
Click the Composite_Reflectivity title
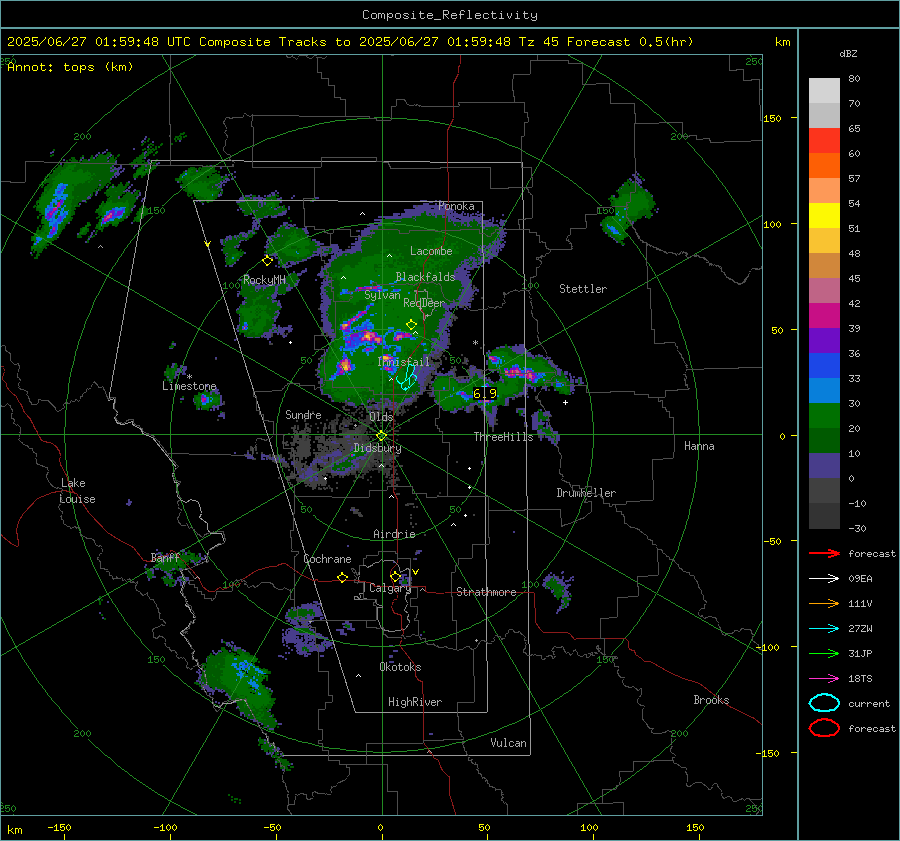coord(450,15)
